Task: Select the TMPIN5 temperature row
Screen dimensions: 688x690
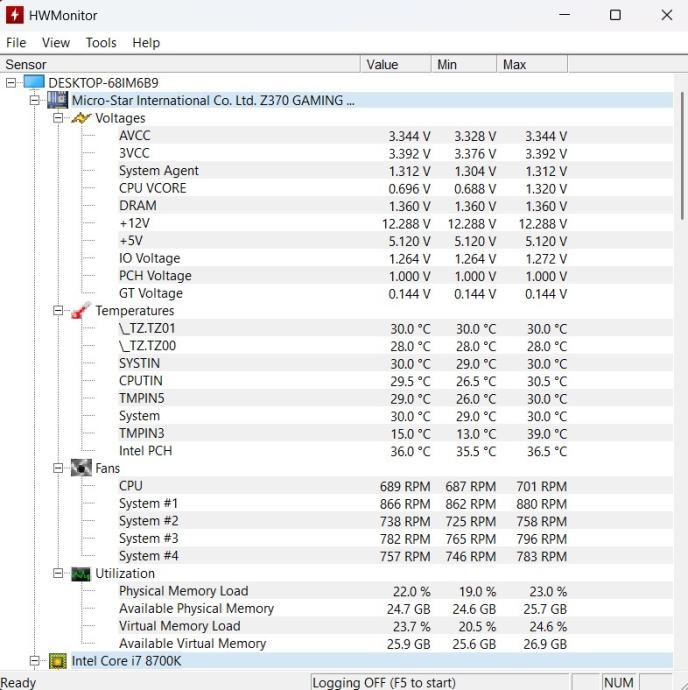Action: point(395,398)
